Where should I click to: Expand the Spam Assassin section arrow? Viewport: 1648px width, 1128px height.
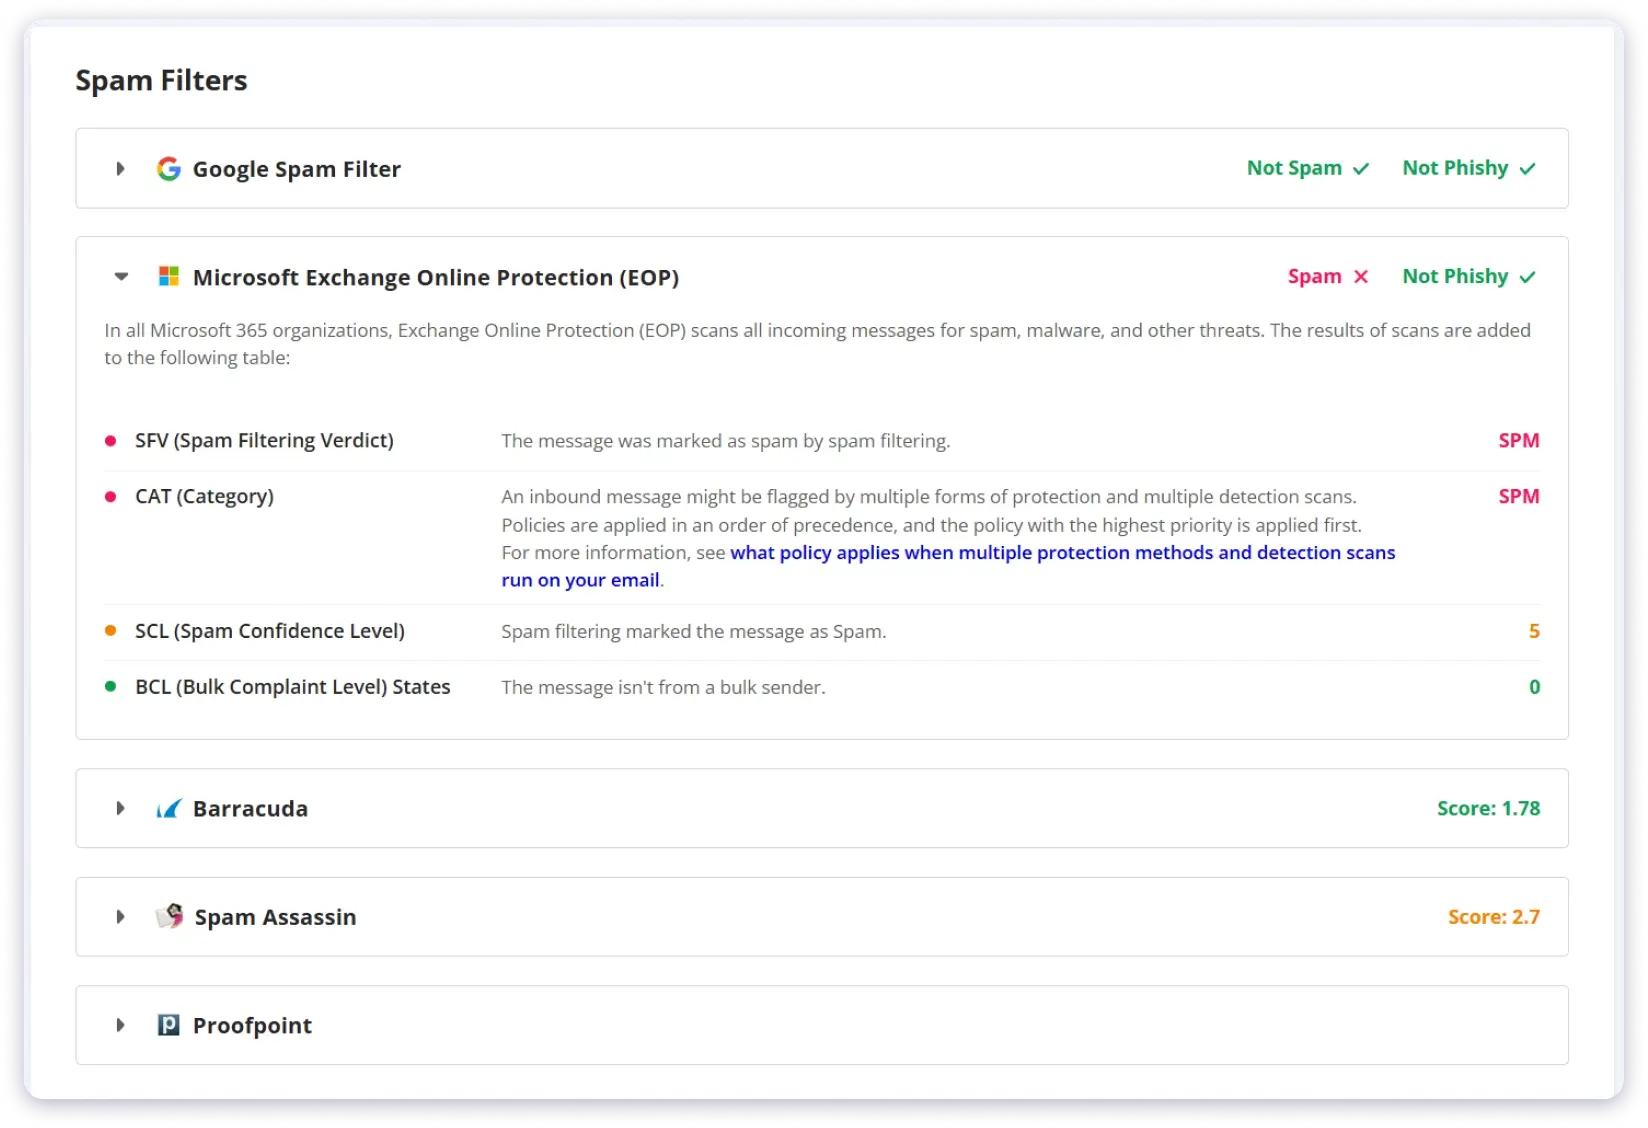point(120,917)
